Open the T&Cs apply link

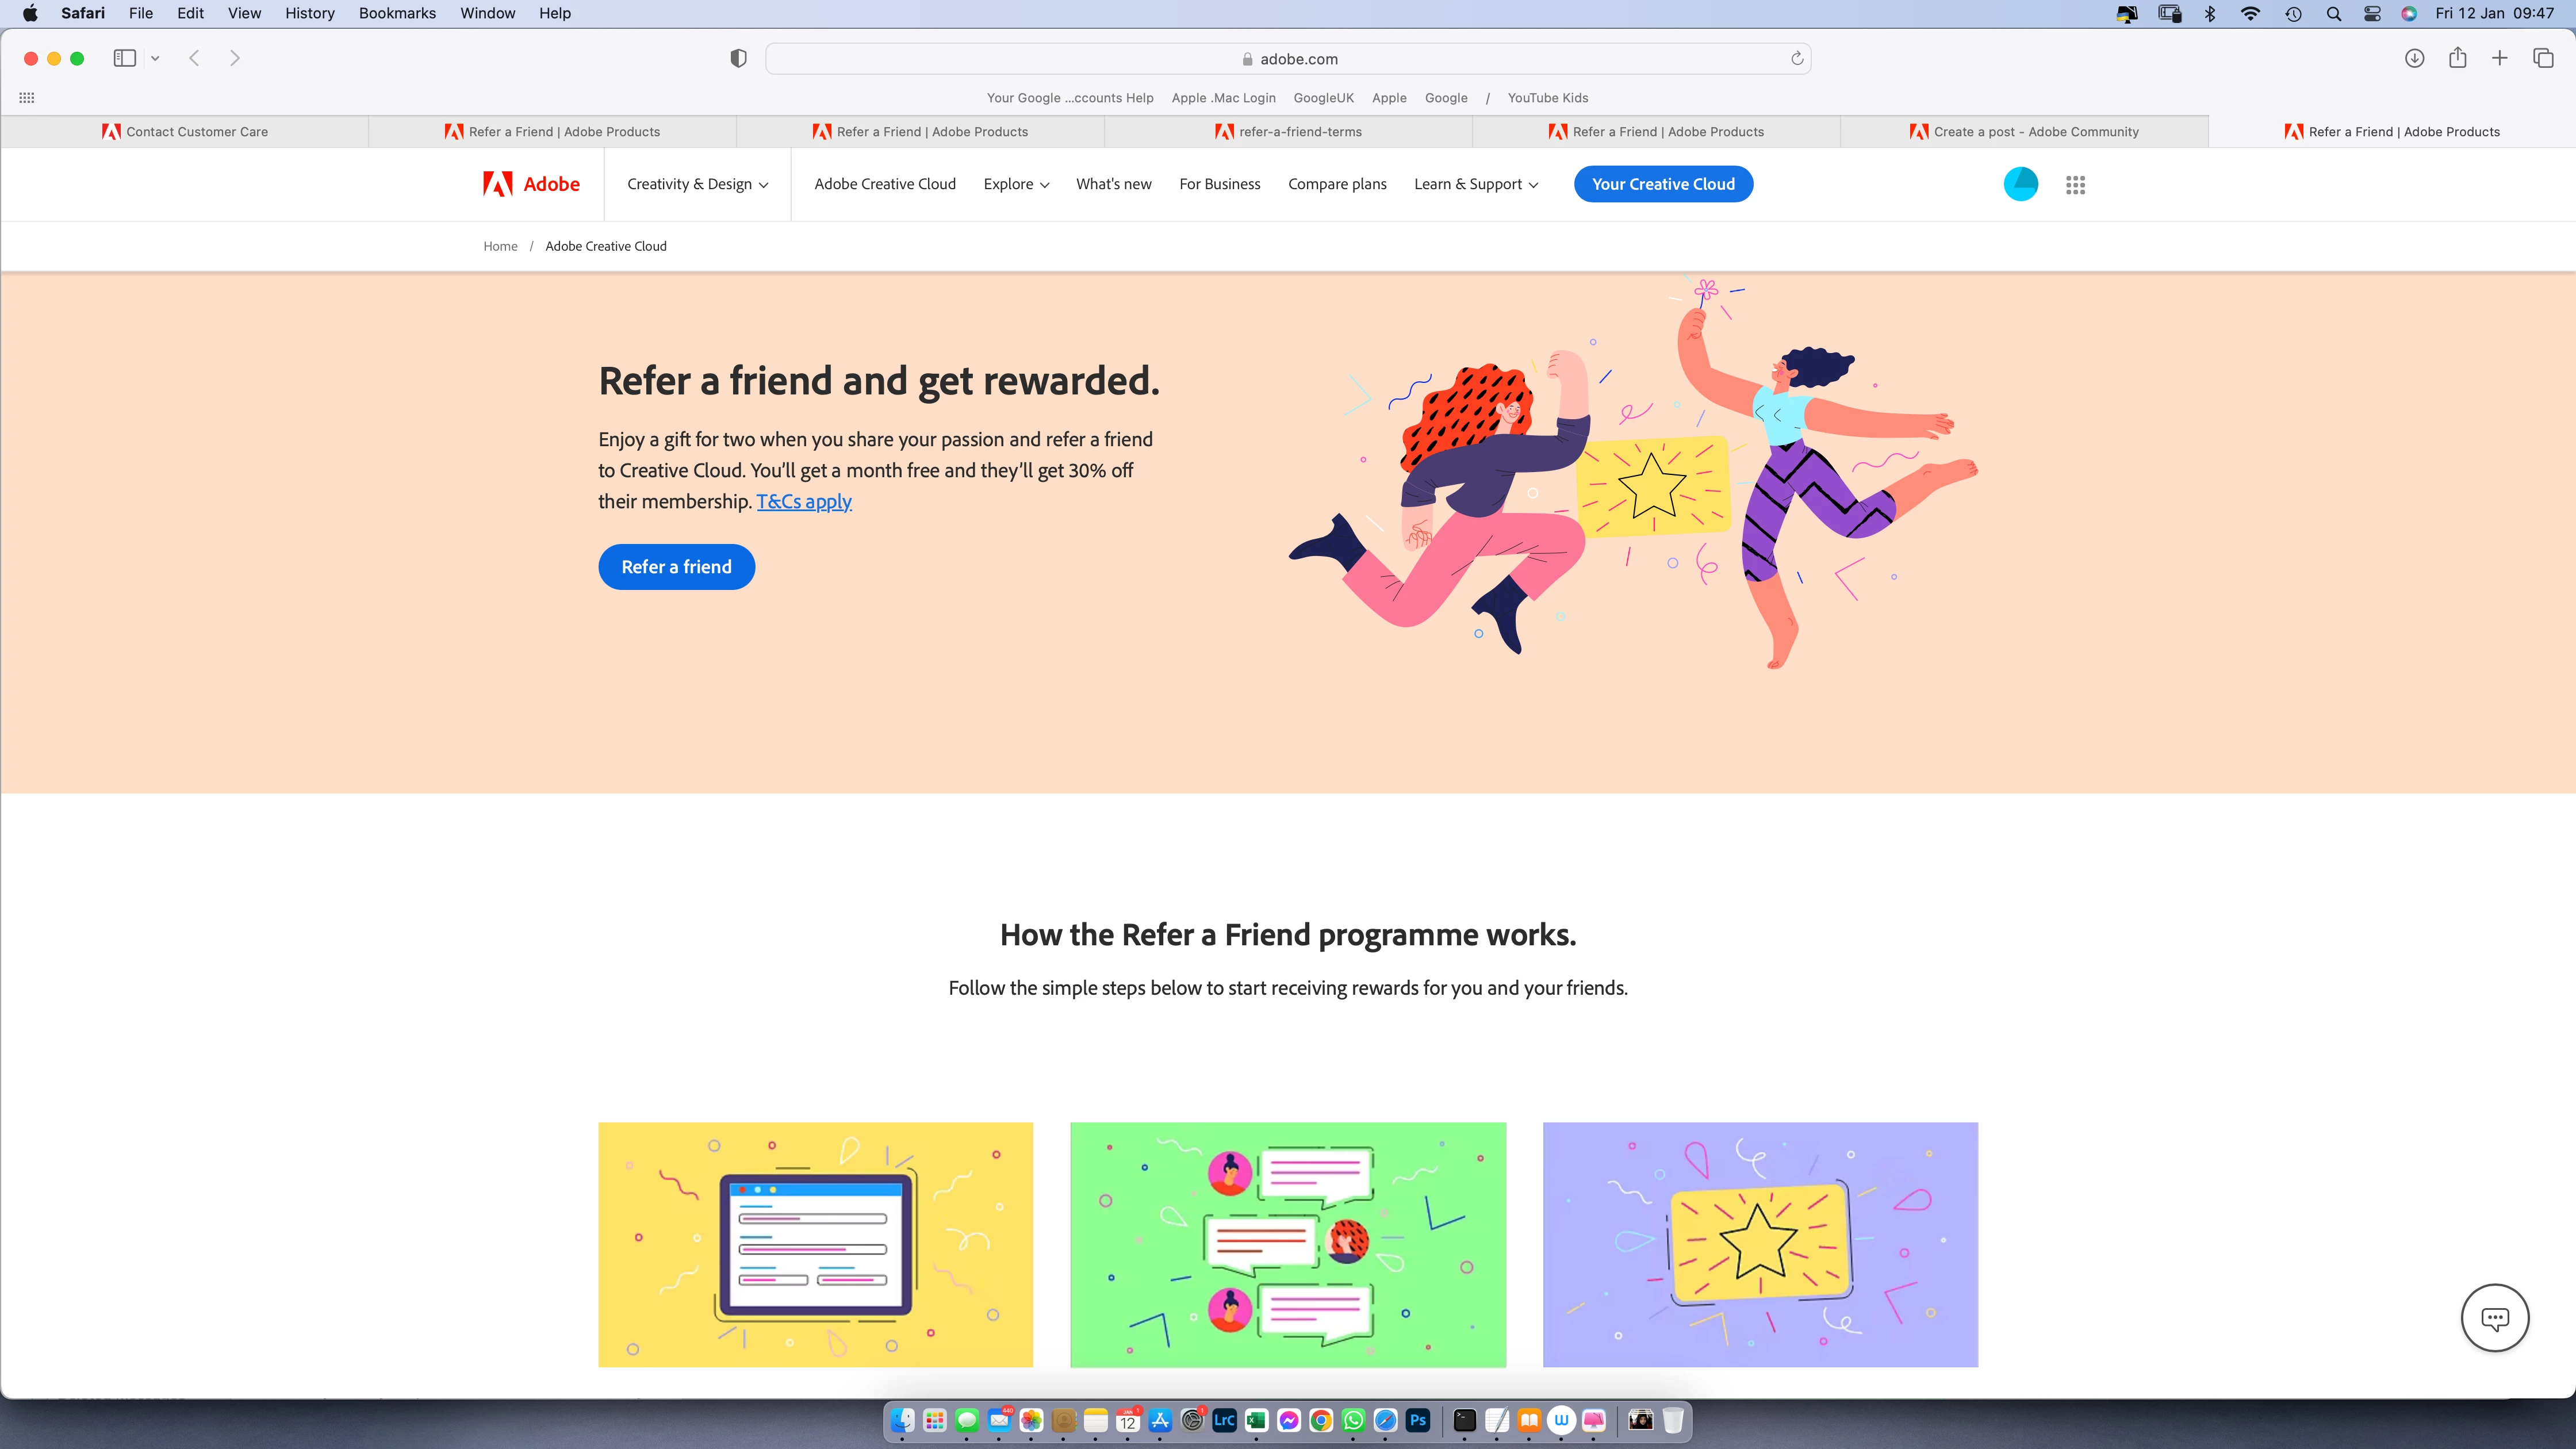click(x=804, y=501)
